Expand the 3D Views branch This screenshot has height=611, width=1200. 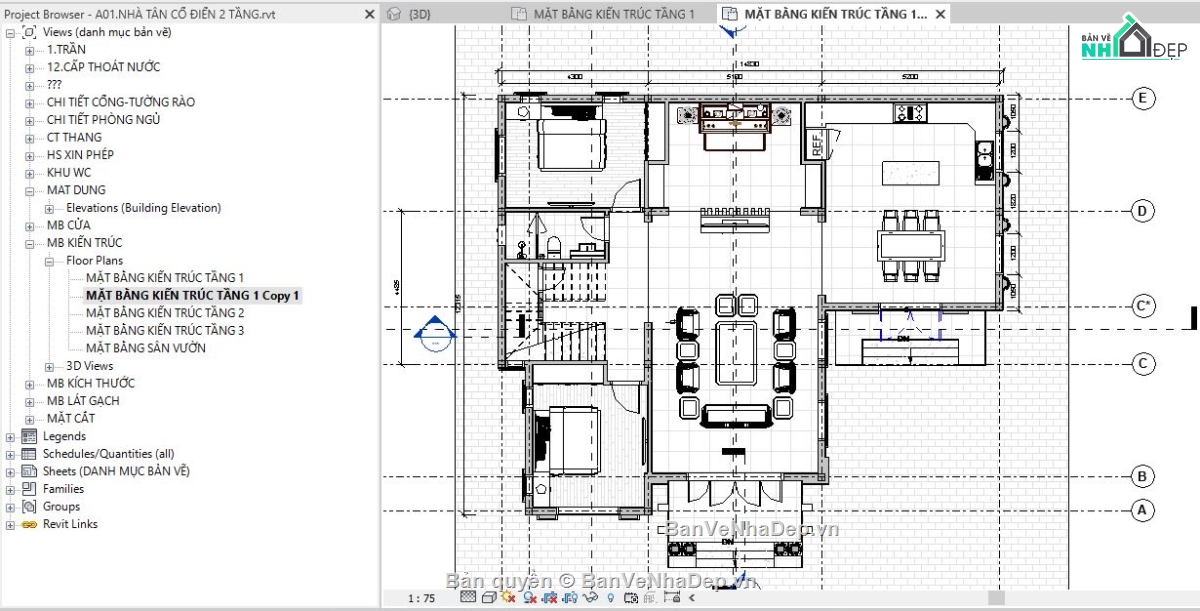pos(47,365)
